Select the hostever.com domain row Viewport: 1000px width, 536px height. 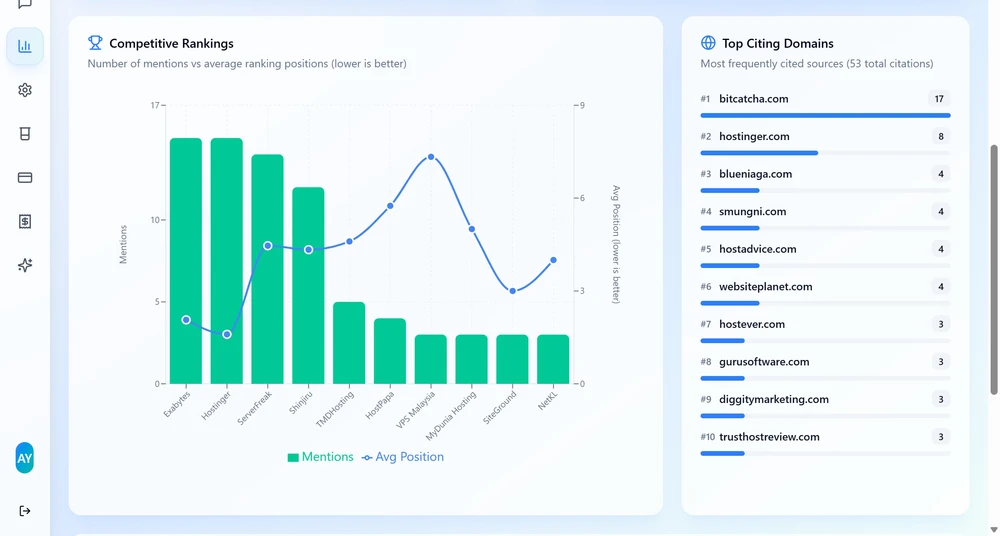[x=825, y=331]
